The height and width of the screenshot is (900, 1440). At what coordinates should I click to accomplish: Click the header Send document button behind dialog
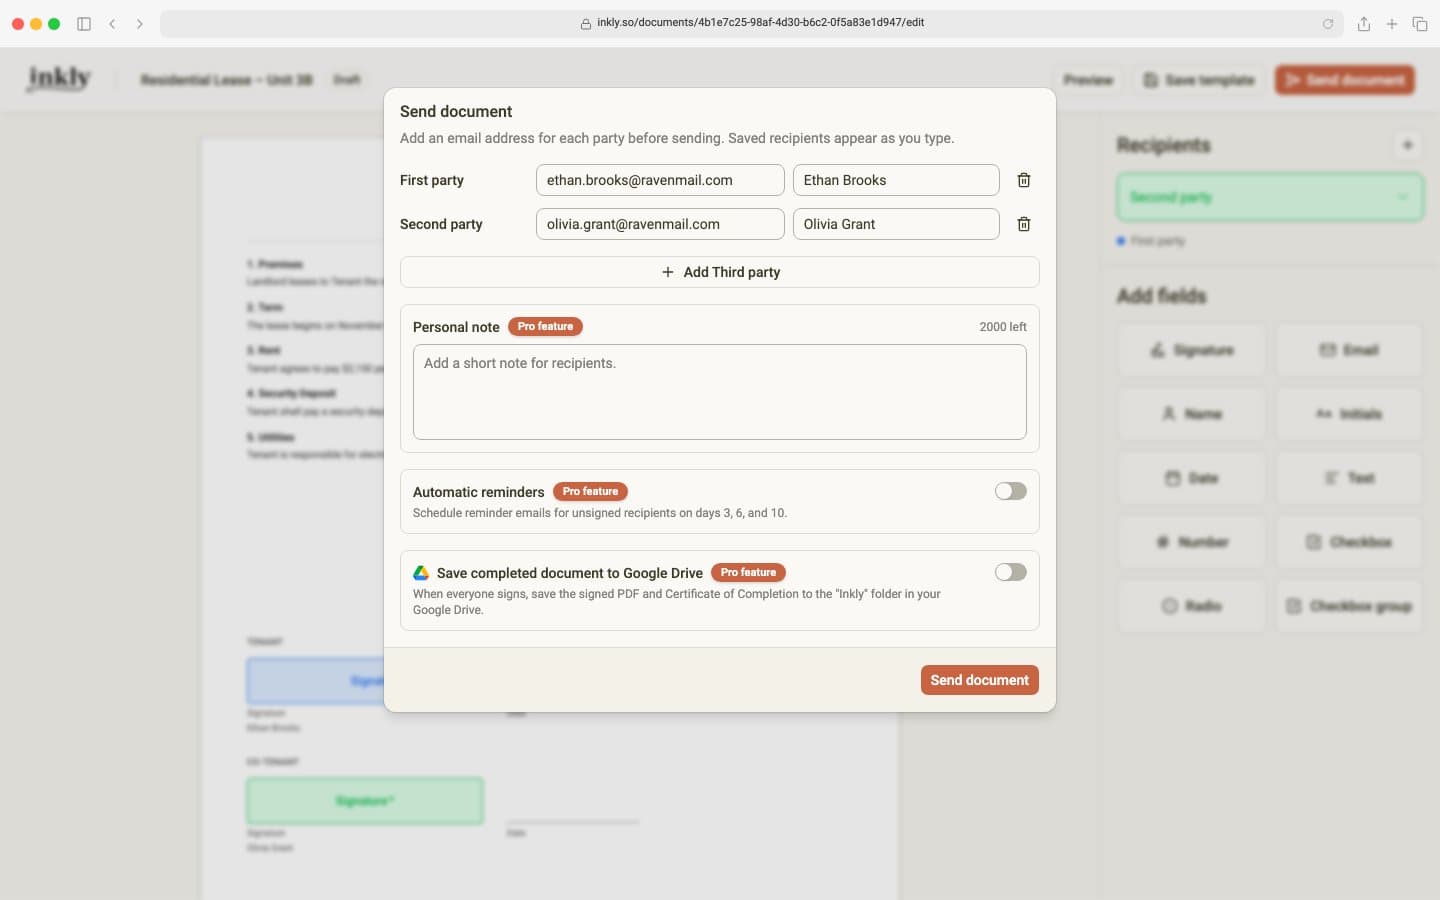point(1345,80)
